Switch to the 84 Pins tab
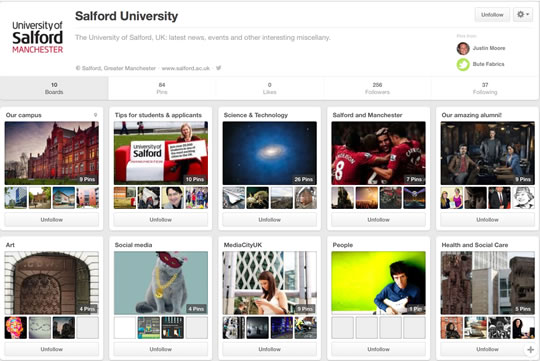The image size is (540, 361). 162,88
